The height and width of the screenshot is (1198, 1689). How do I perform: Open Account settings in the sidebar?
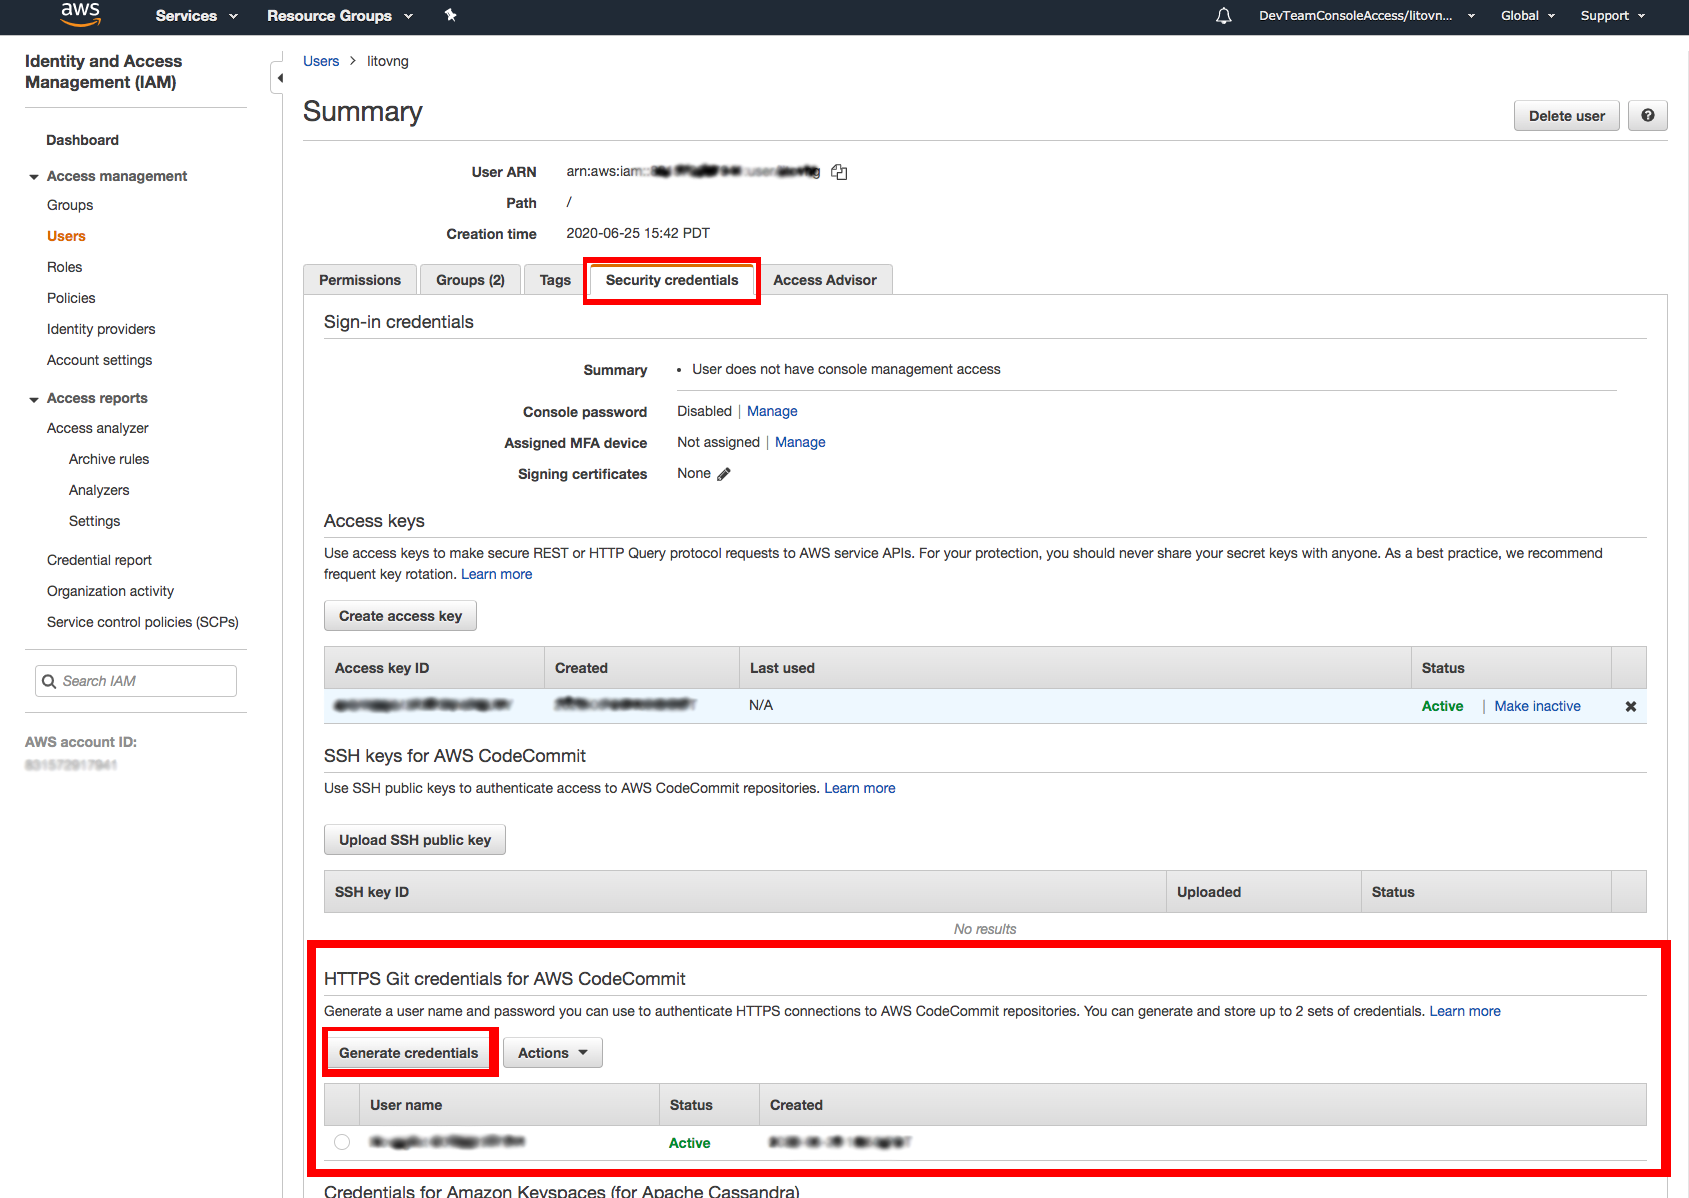pos(99,360)
